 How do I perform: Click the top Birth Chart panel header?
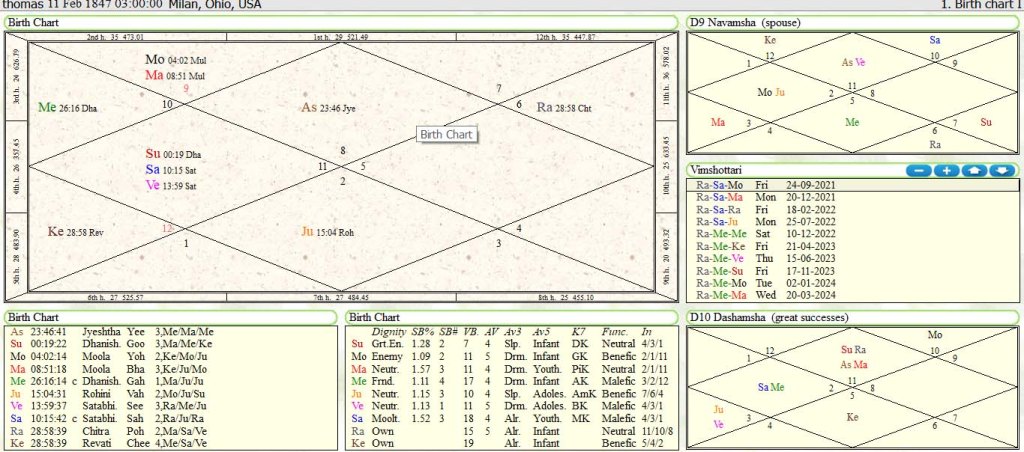(34, 22)
